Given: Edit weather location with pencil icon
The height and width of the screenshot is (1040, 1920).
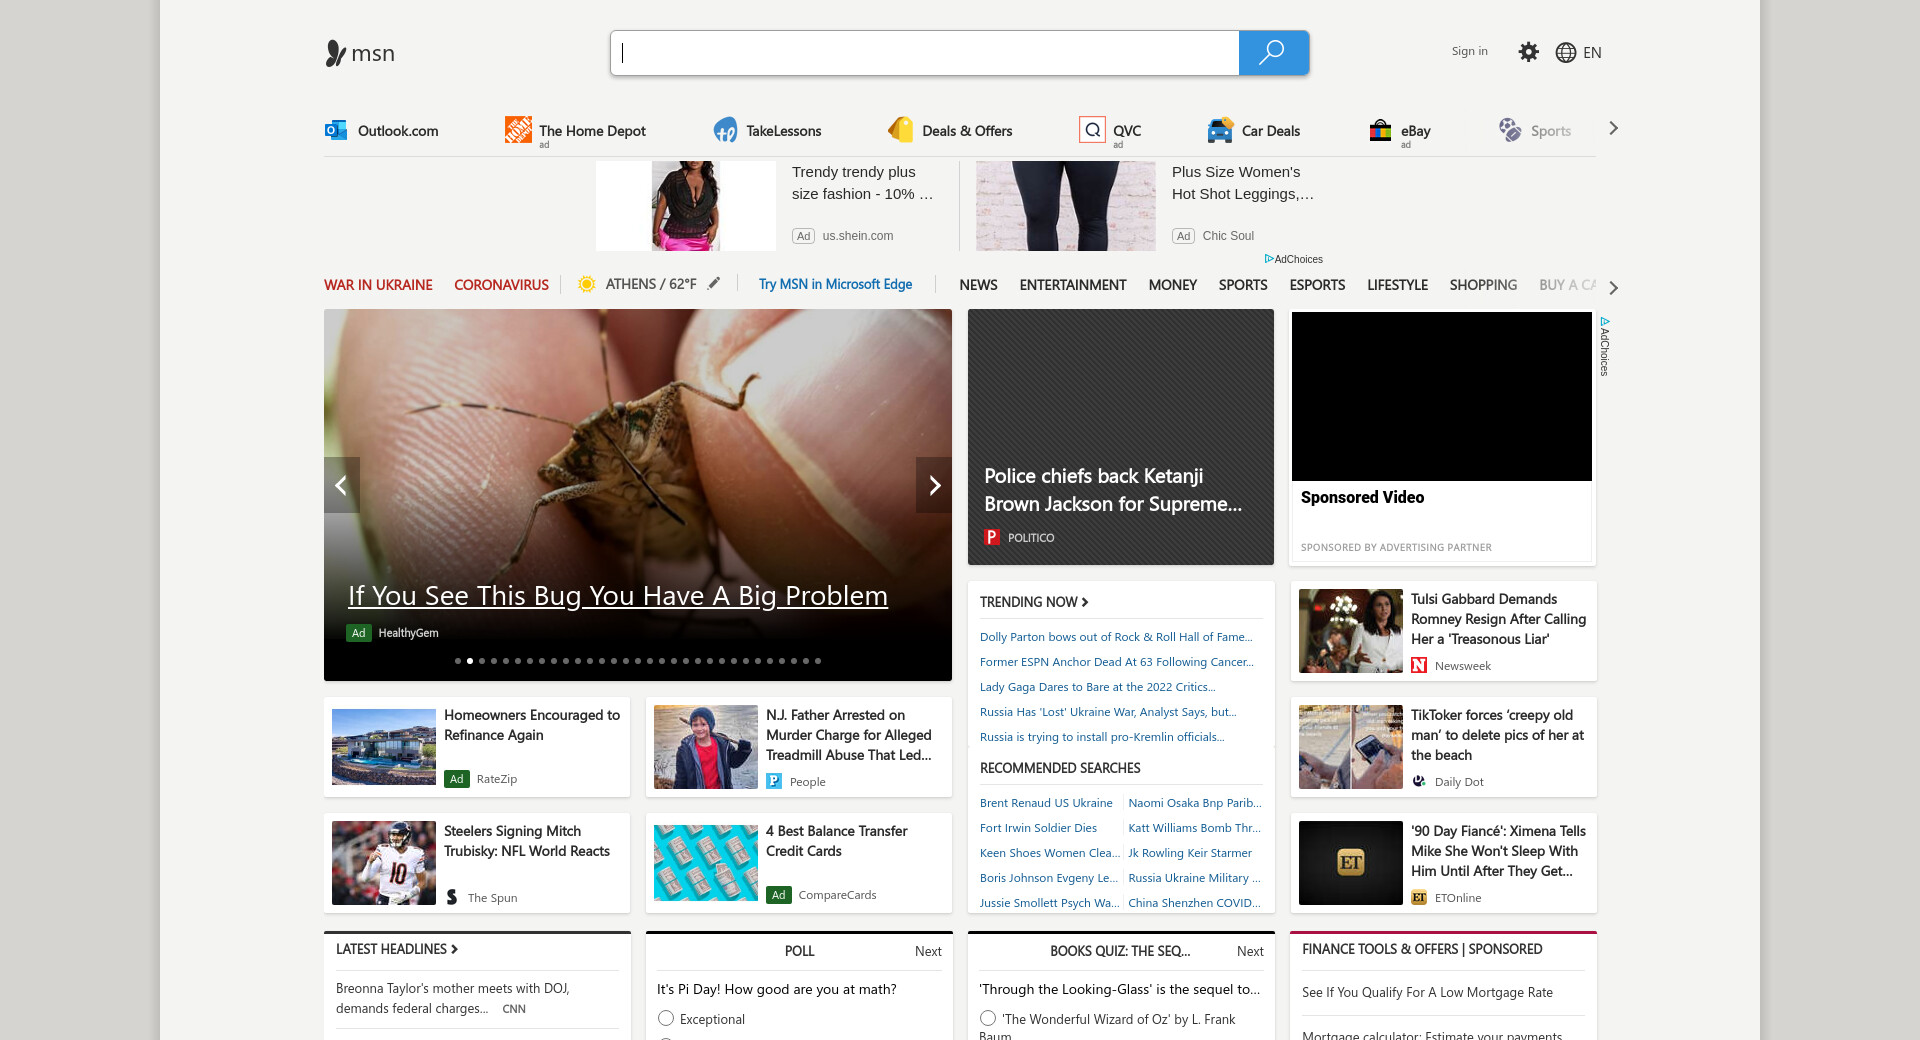Looking at the screenshot, I should [x=714, y=284].
